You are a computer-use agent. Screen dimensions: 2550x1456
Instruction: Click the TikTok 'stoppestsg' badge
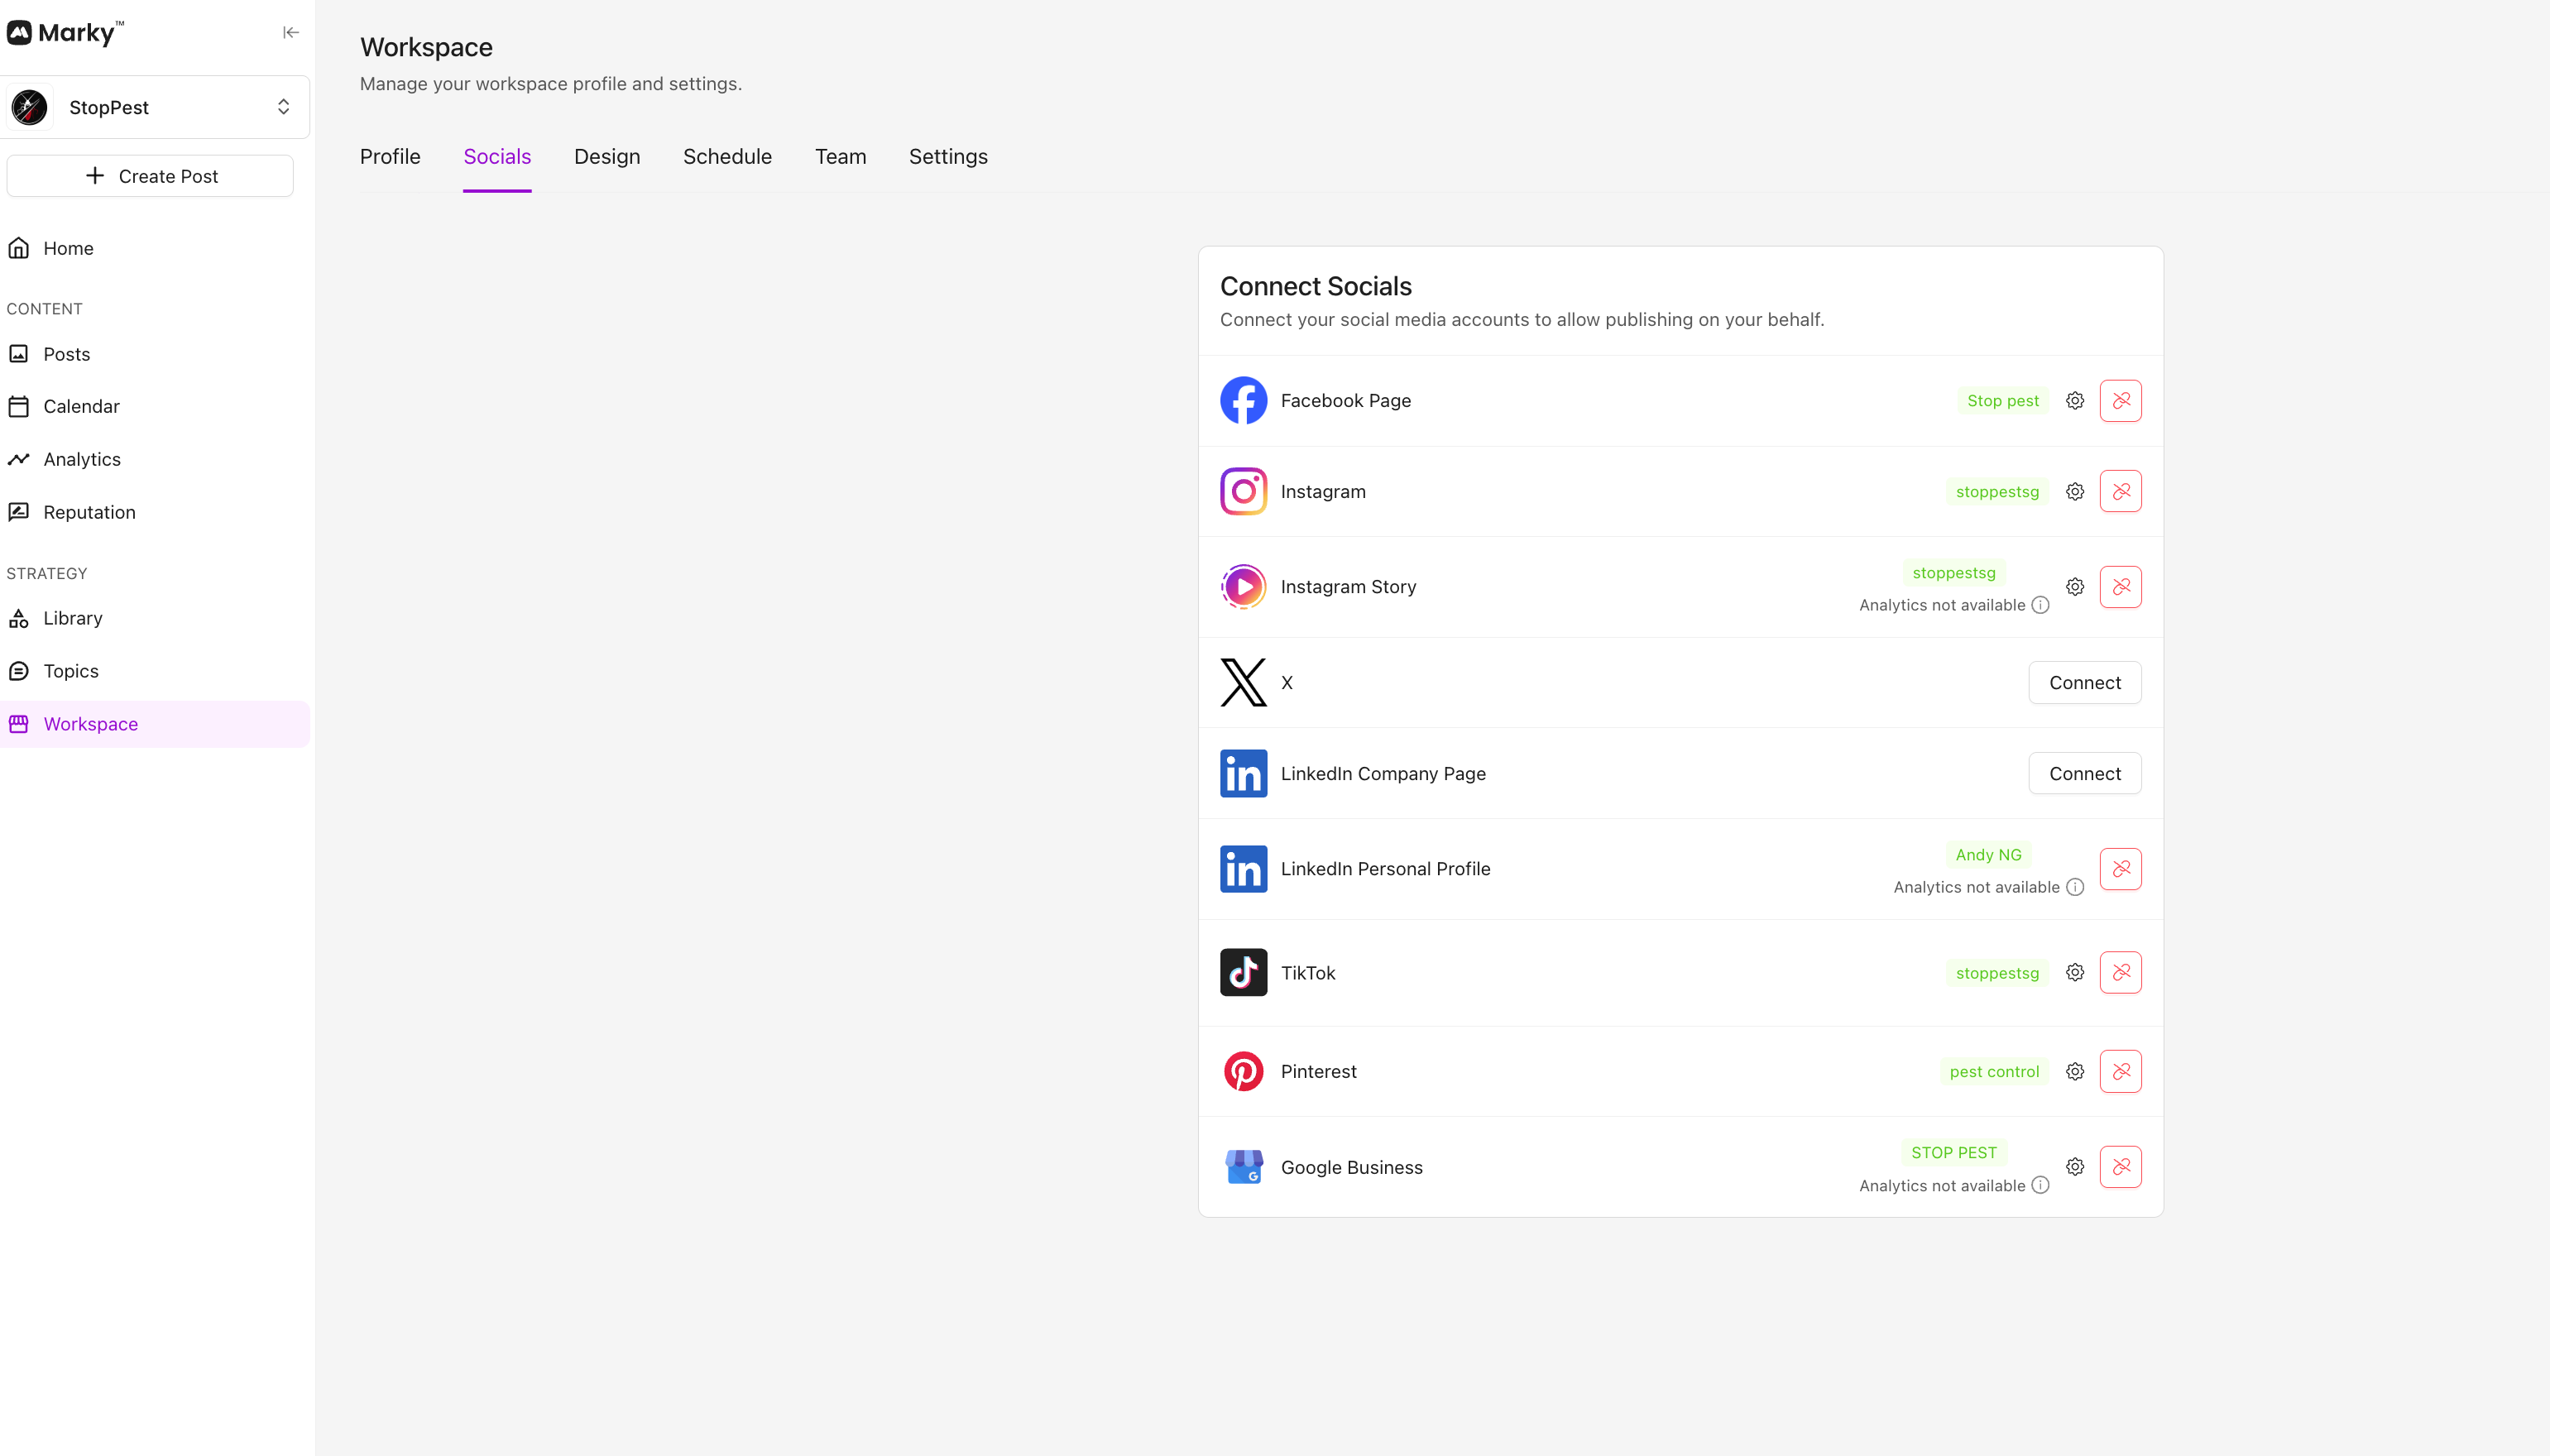coord(1997,973)
